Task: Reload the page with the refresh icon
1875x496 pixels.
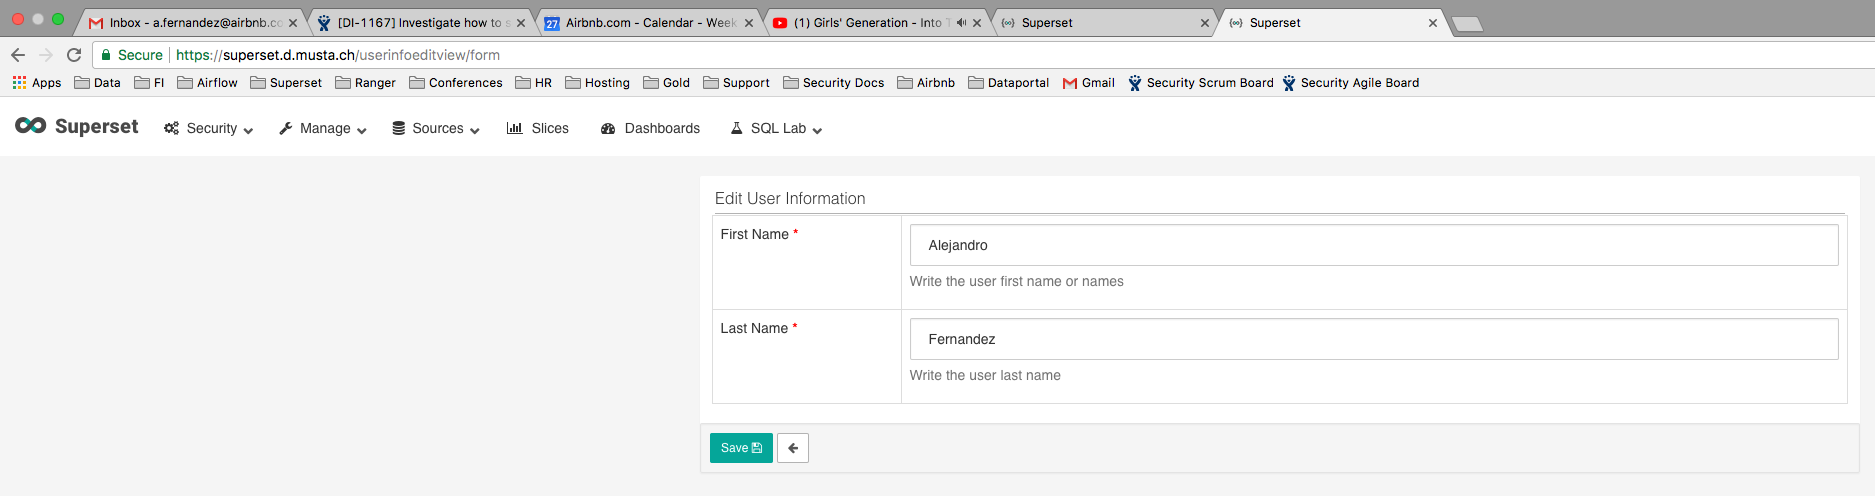Action: click(74, 55)
